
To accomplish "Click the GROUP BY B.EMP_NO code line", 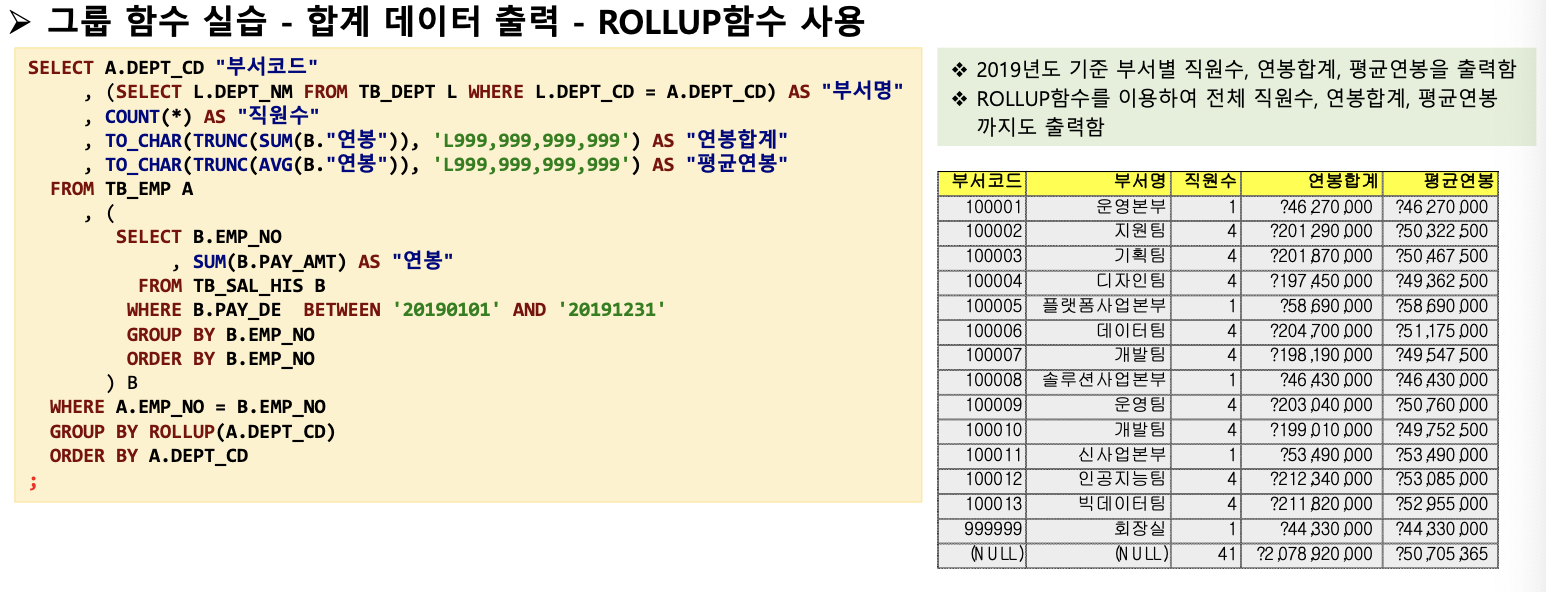I will point(220,334).
